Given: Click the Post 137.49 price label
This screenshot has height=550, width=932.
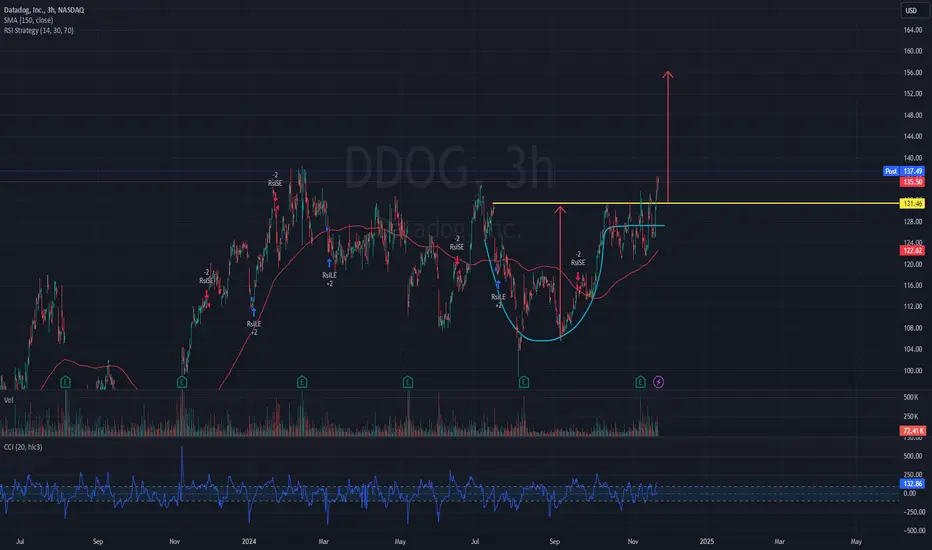Looking at the screenshot, I should coord(903,171).
